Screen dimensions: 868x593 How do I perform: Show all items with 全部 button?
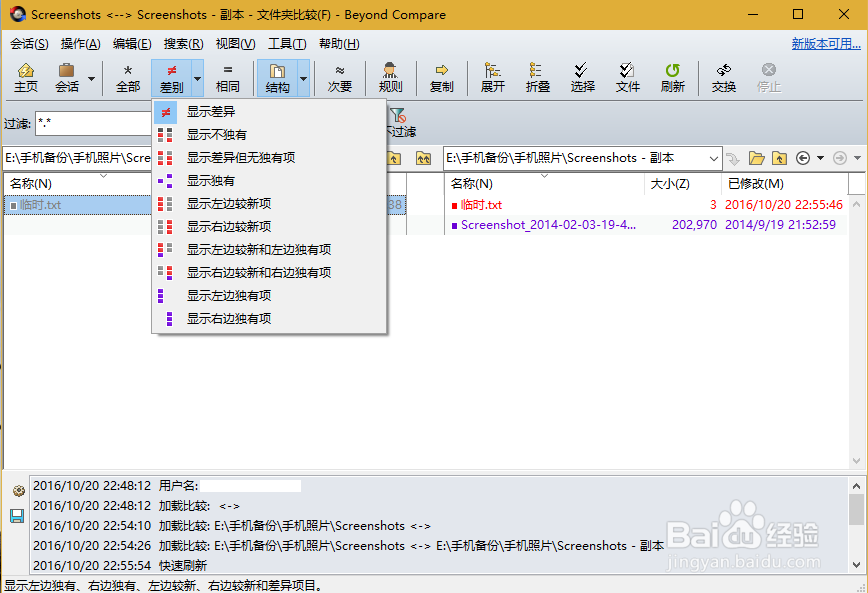pyautogui.click(x=128, y=78)
